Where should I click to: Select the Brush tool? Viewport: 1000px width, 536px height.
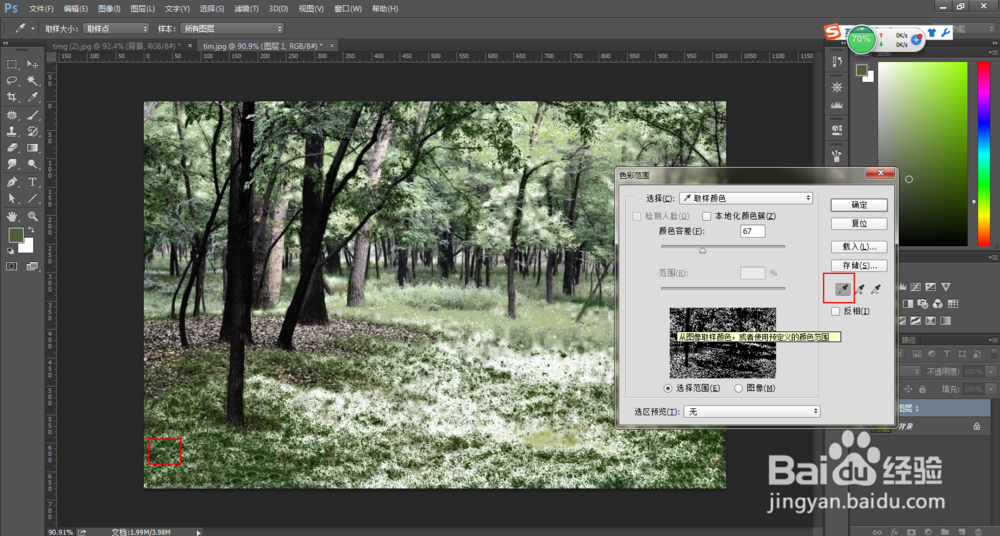(33, 115)
